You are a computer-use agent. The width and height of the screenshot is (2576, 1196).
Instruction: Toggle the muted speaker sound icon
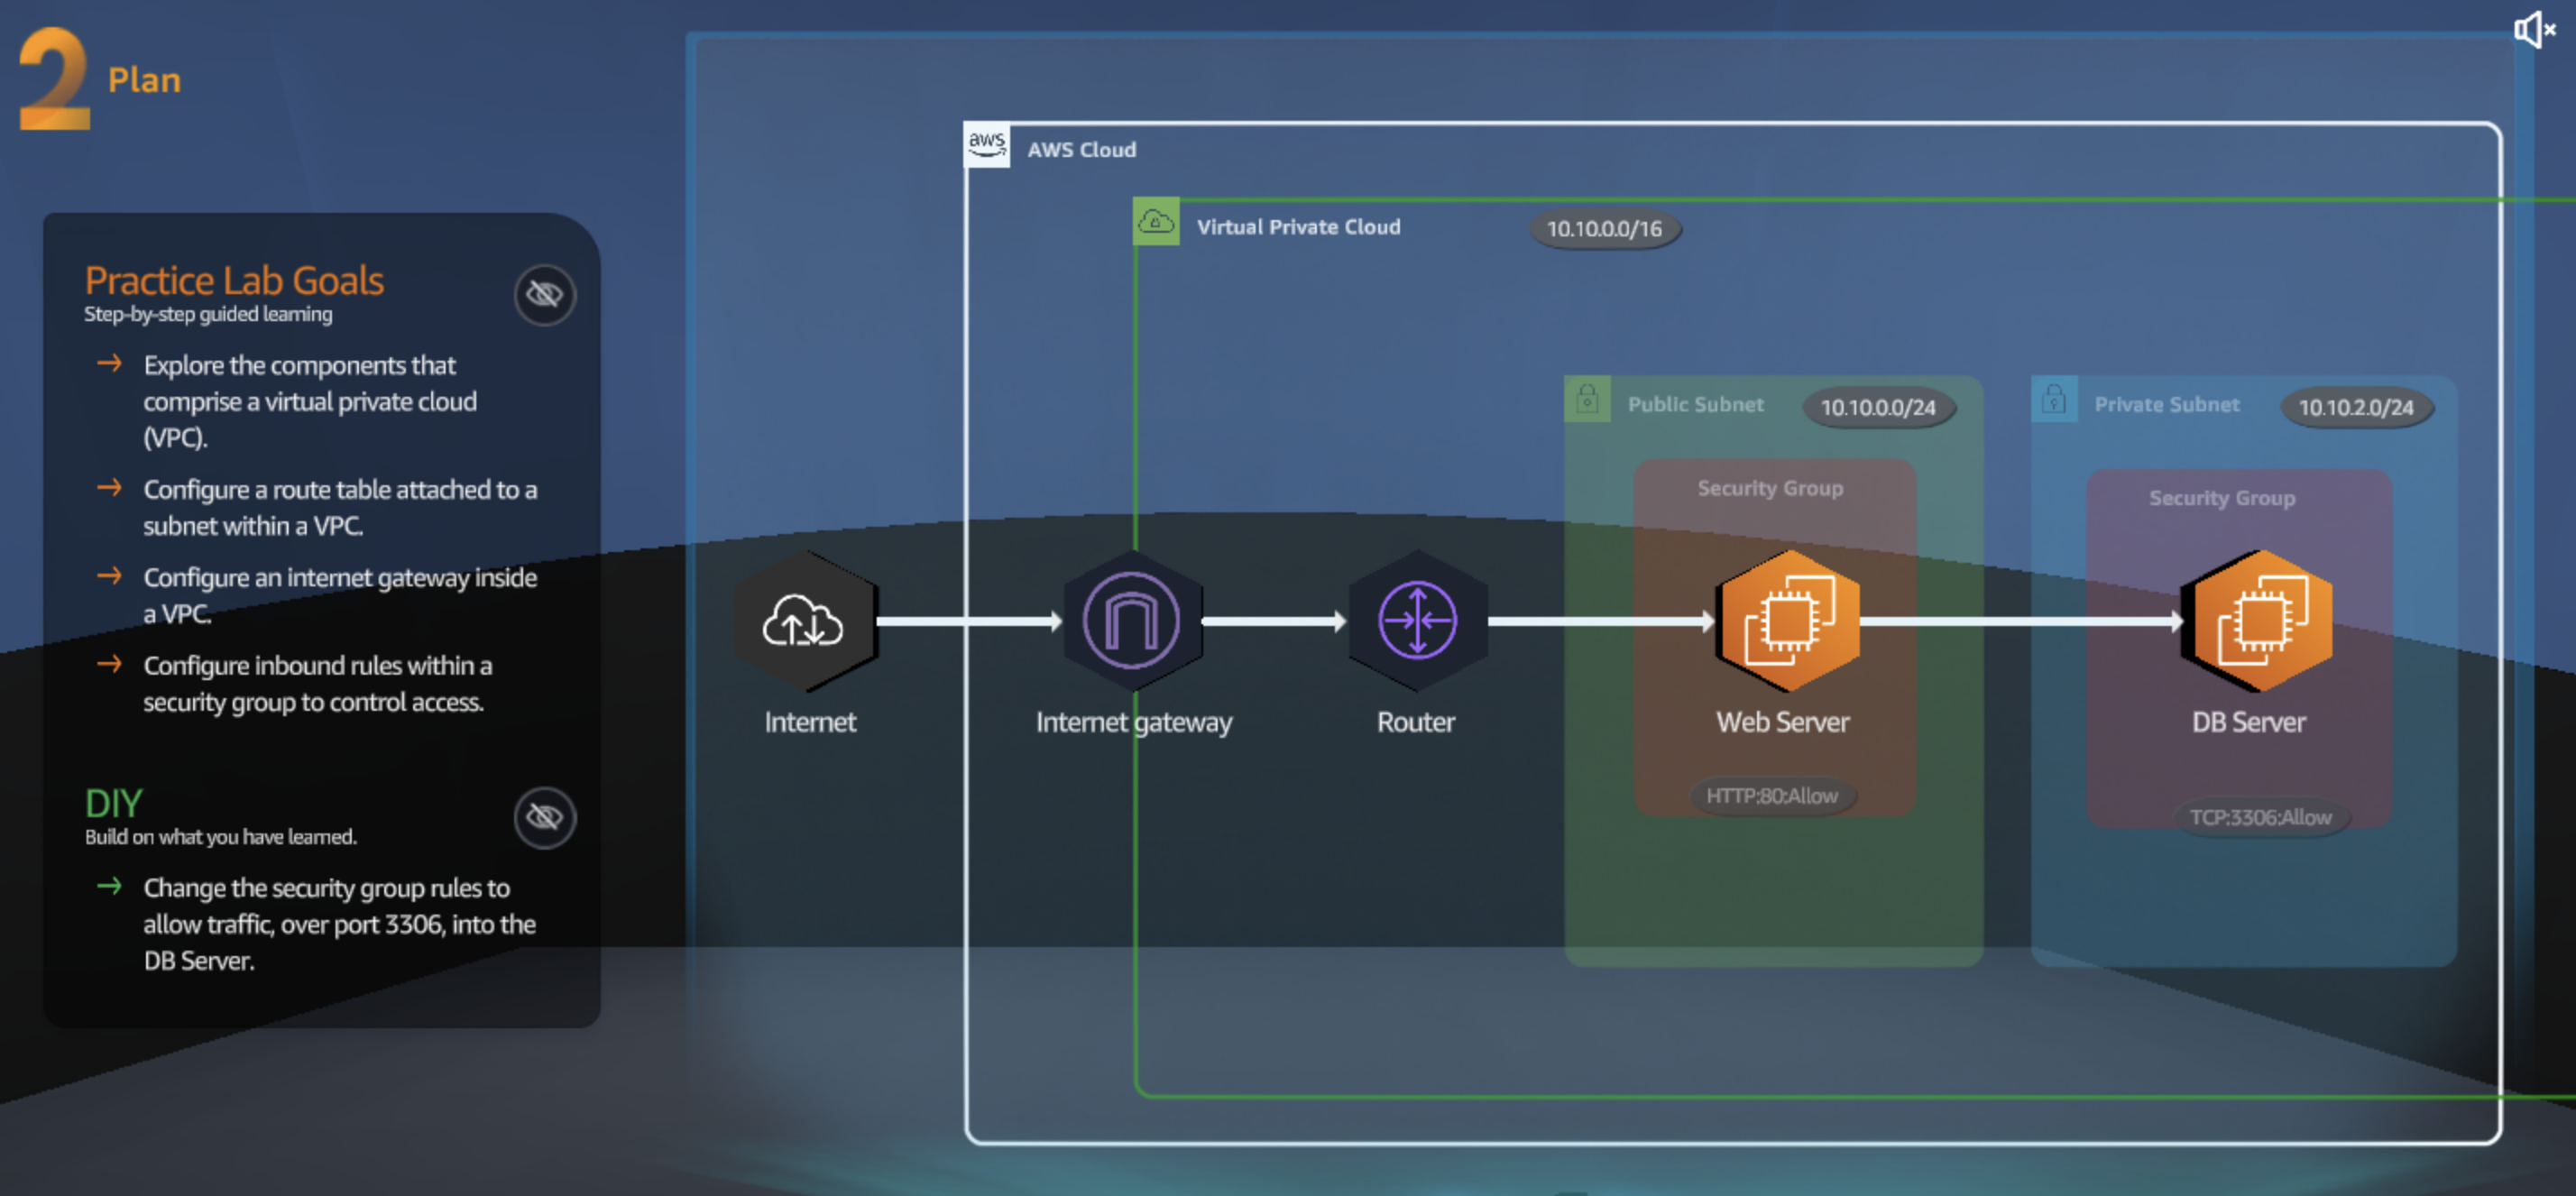click(2534, 30)
